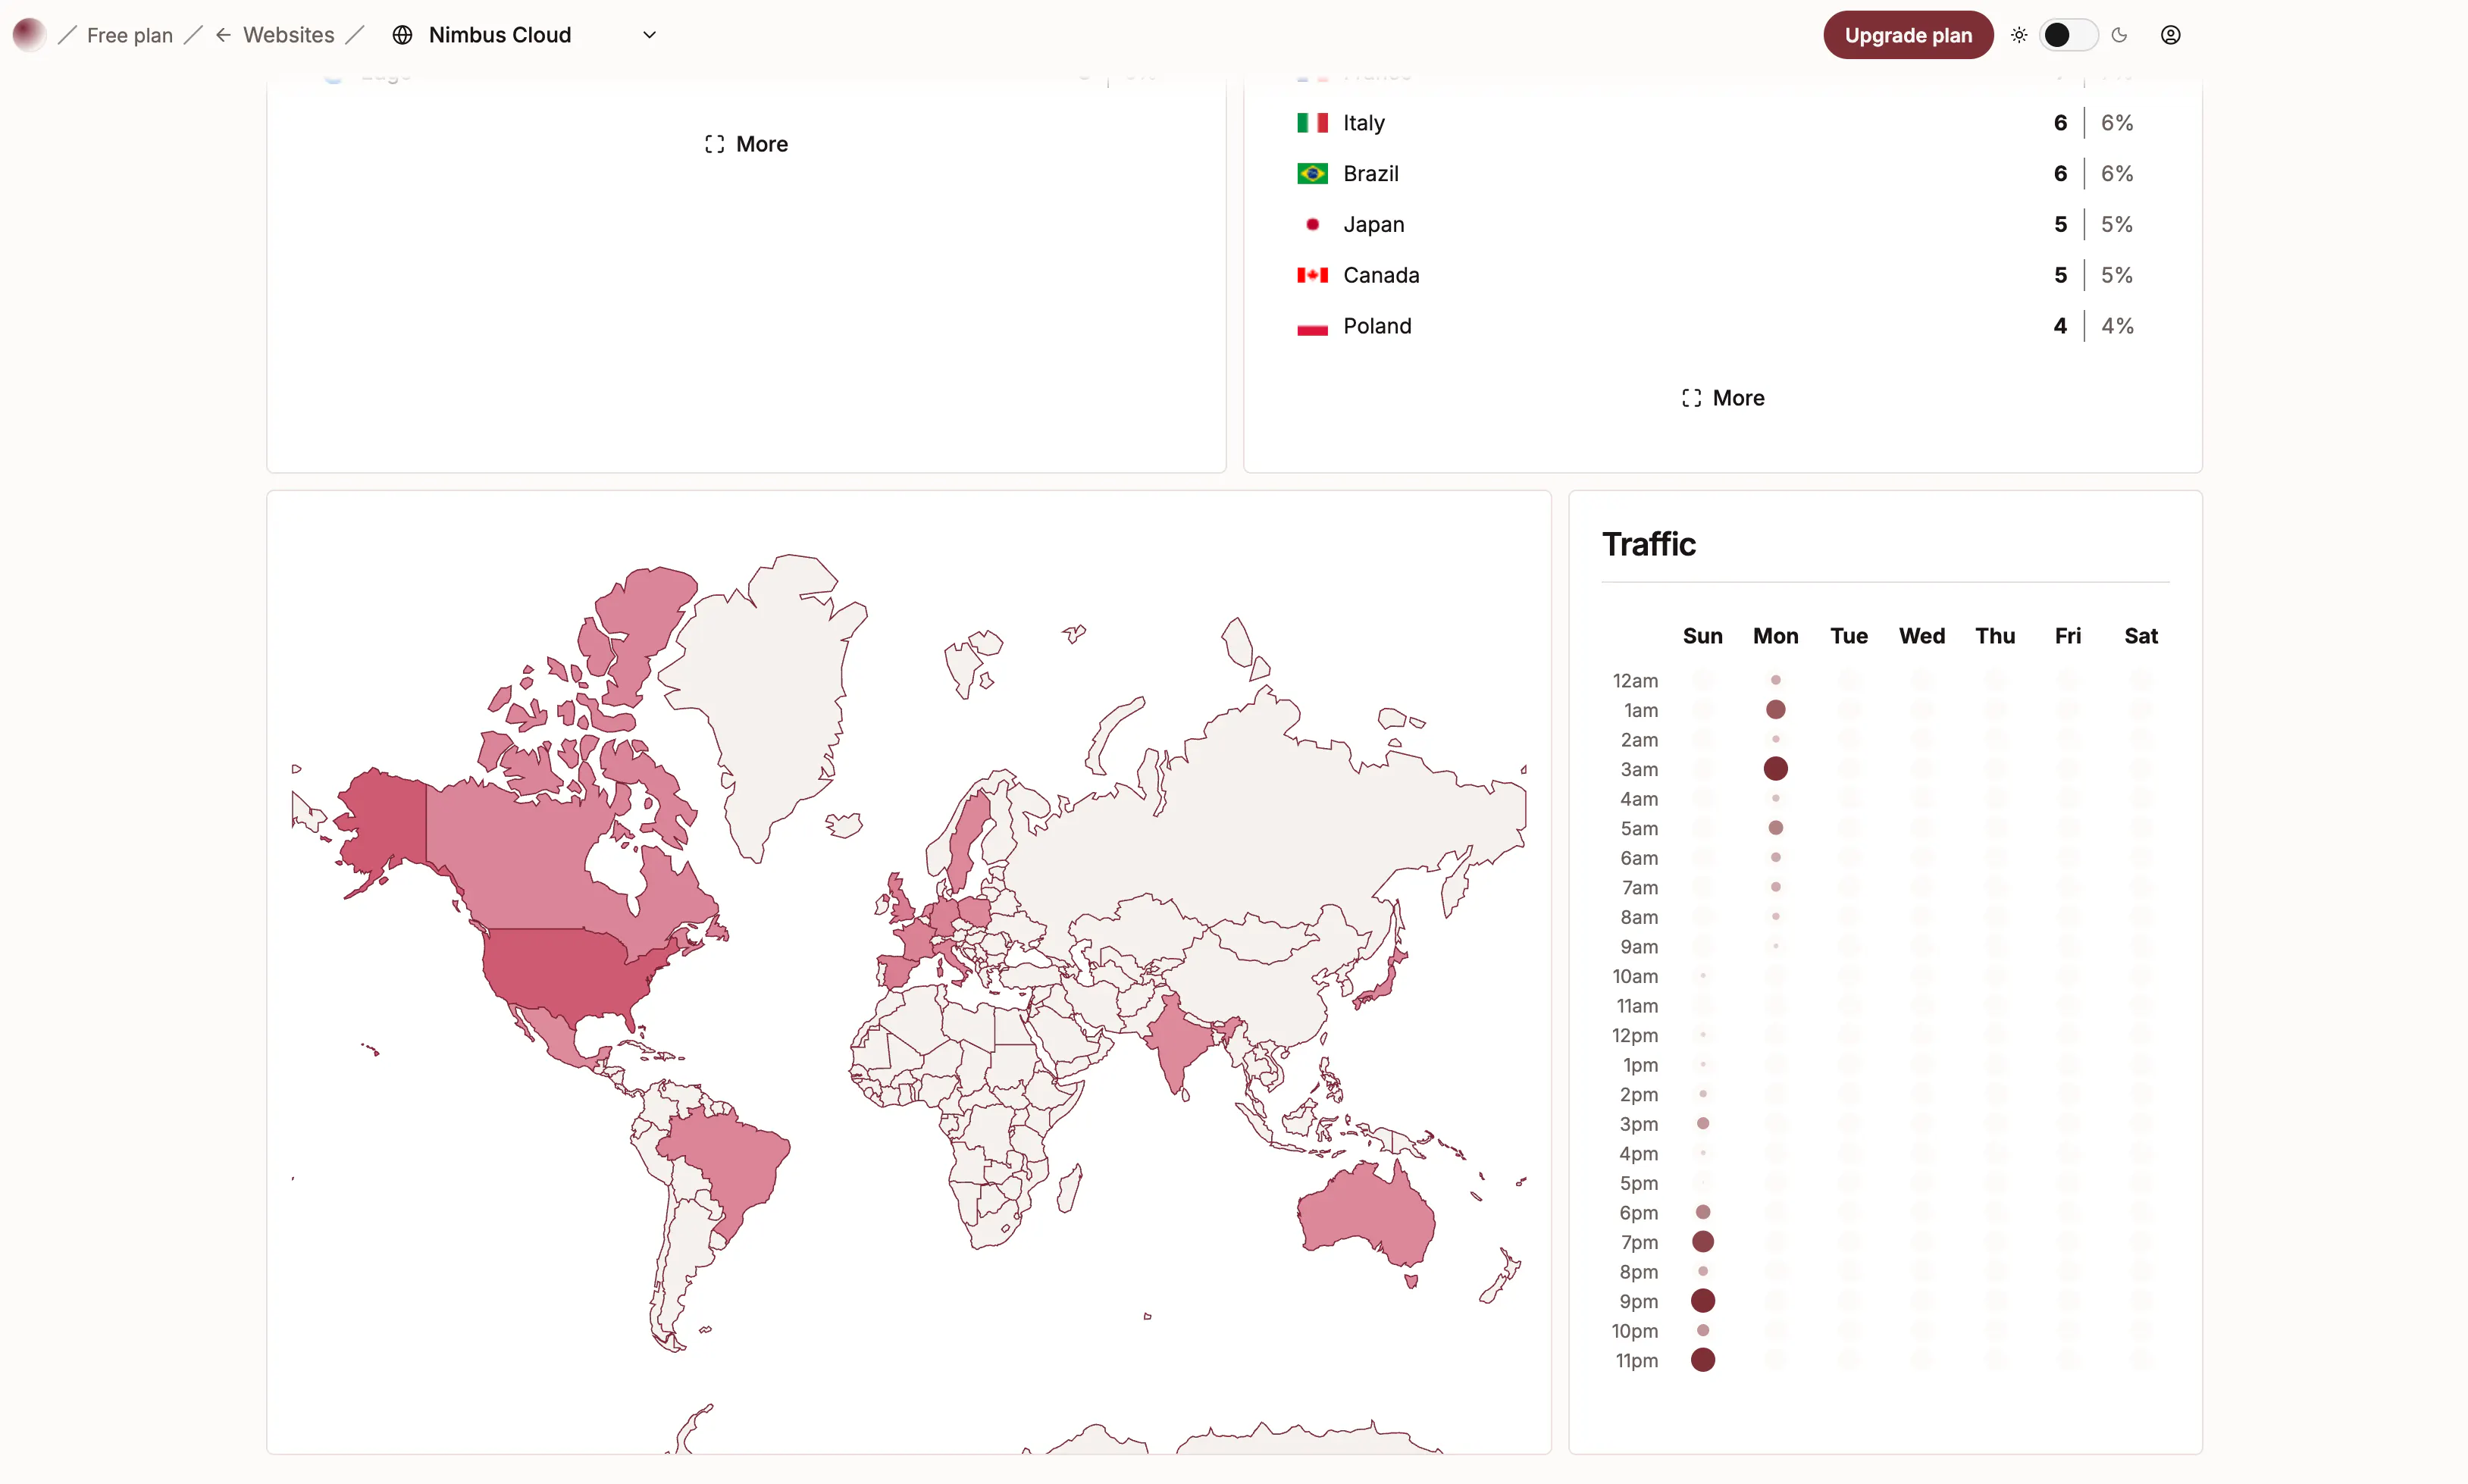The height and width of the screenshot is (1484, 2468).
Task: Toggle the dark mode switch
Action: pos(2068,35)
